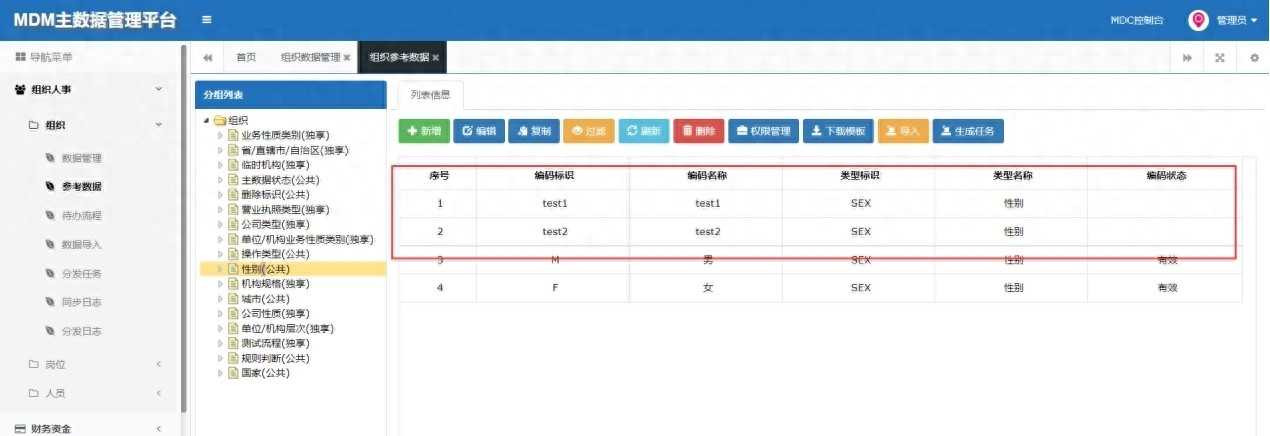Click the tabs scroll-right double arrow icon
This screenshot has width=1270, height=436.
[1187, 58]
